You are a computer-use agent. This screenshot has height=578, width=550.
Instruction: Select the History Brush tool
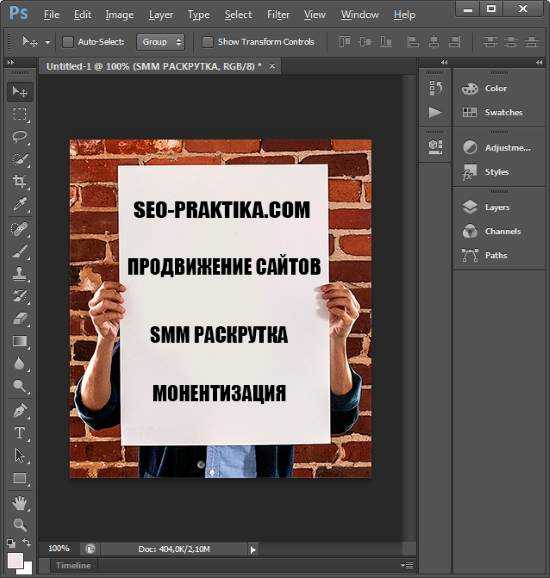point(20,296)
